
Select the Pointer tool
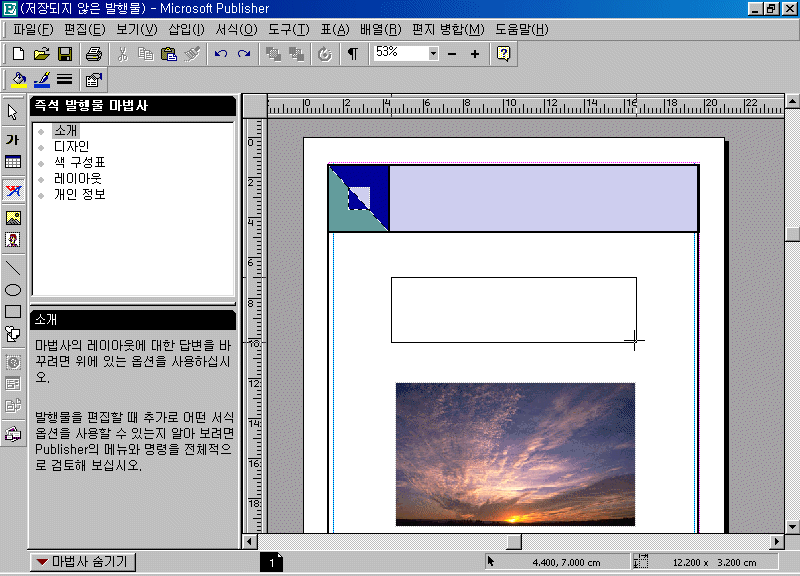(x=13, y=112)
